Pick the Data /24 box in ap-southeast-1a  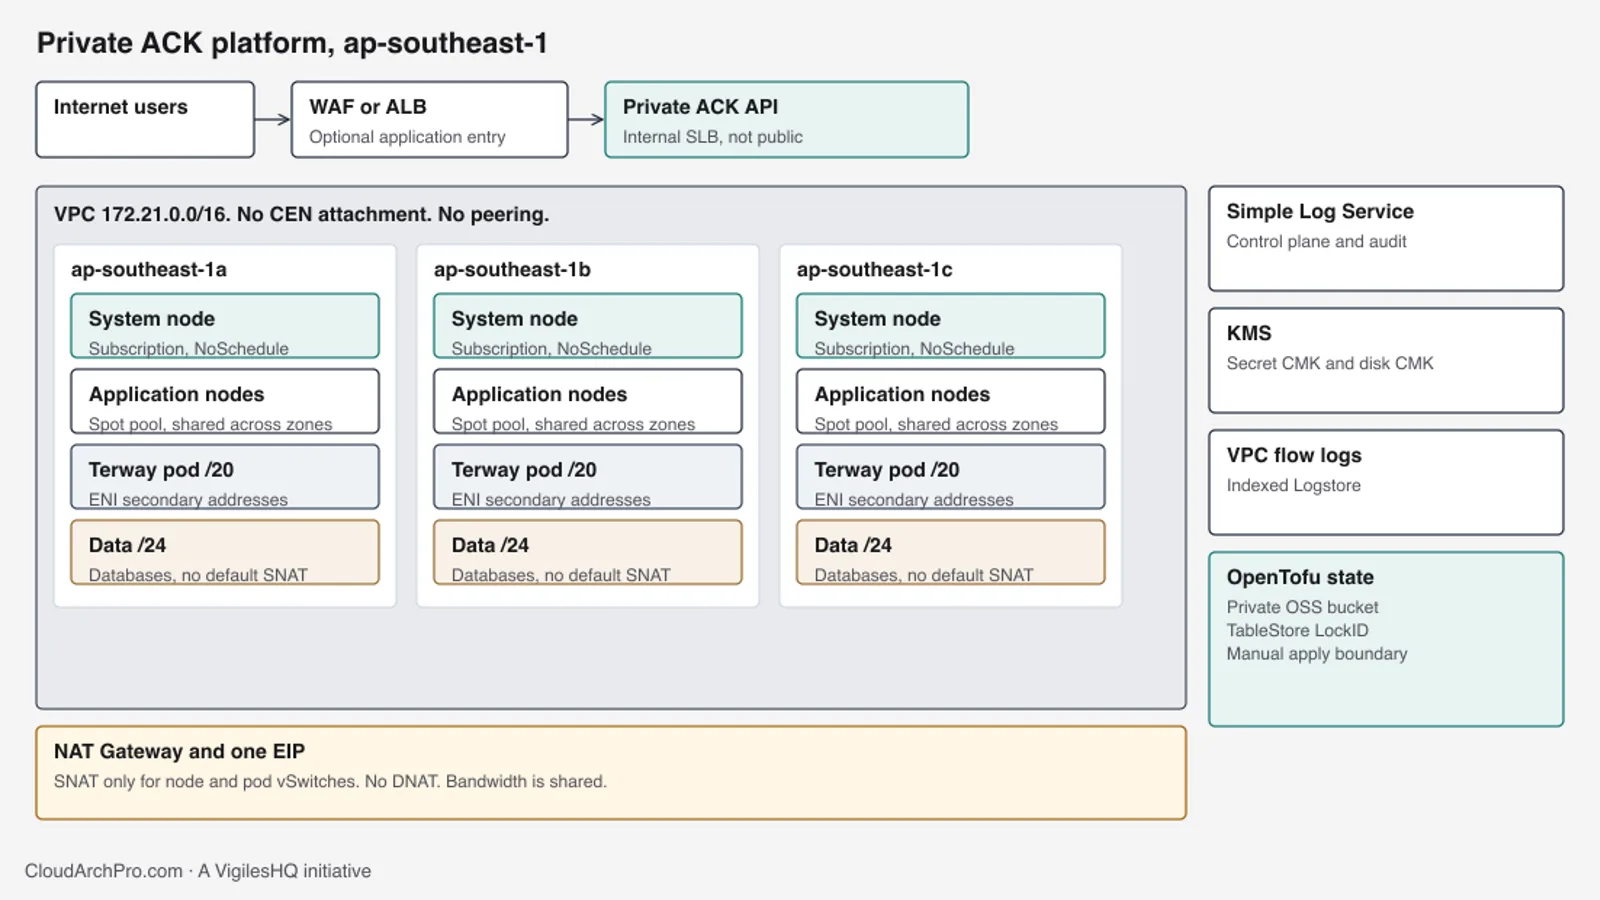(x=225, y=552)
